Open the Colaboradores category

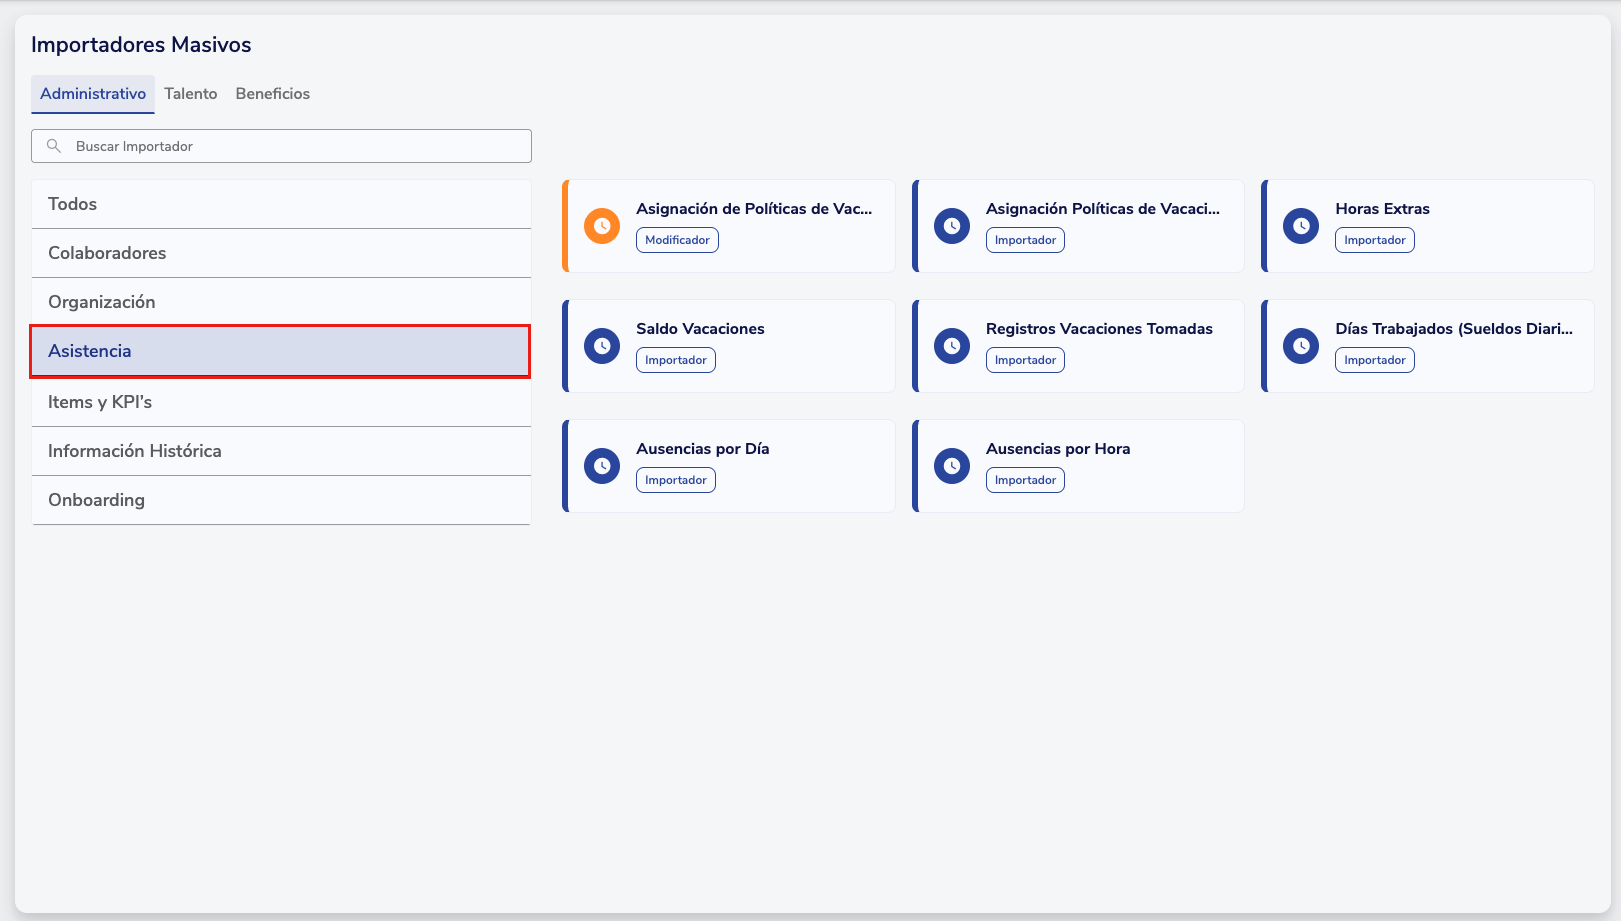pyautogui.click(x=280, y=253)
